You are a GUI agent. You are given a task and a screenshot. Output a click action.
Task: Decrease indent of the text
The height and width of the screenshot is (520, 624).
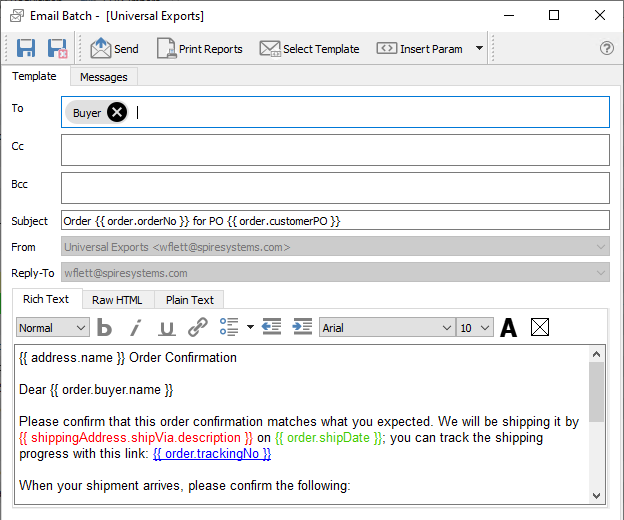click(x=271, y=327)
